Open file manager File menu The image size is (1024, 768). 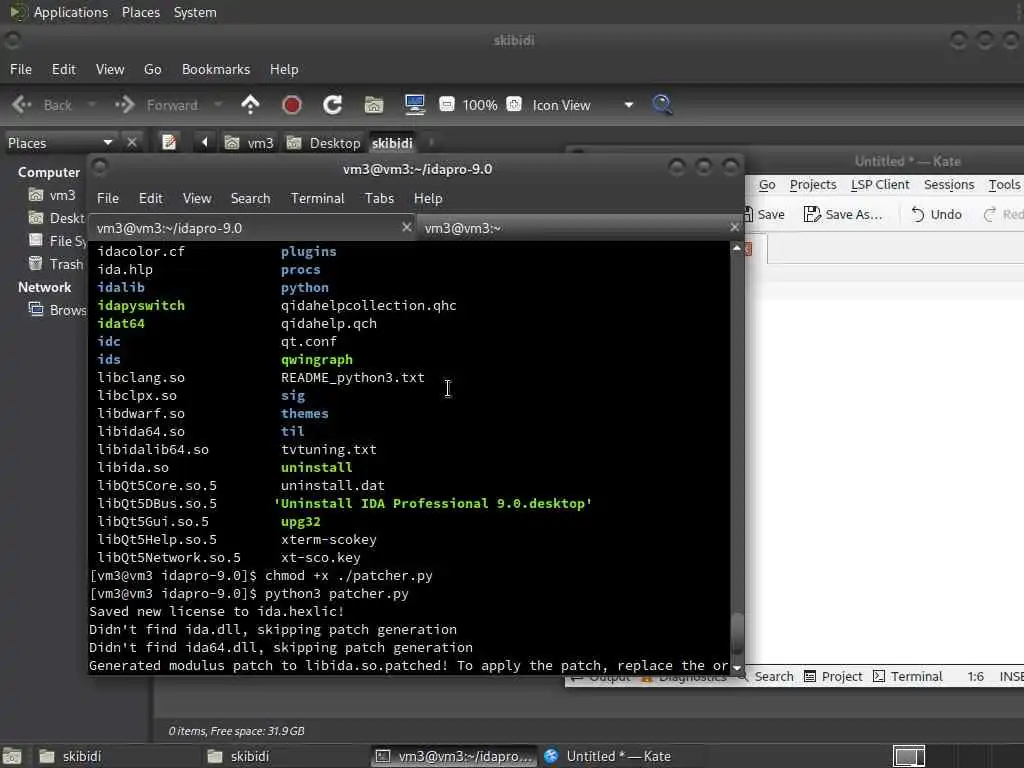21,69
